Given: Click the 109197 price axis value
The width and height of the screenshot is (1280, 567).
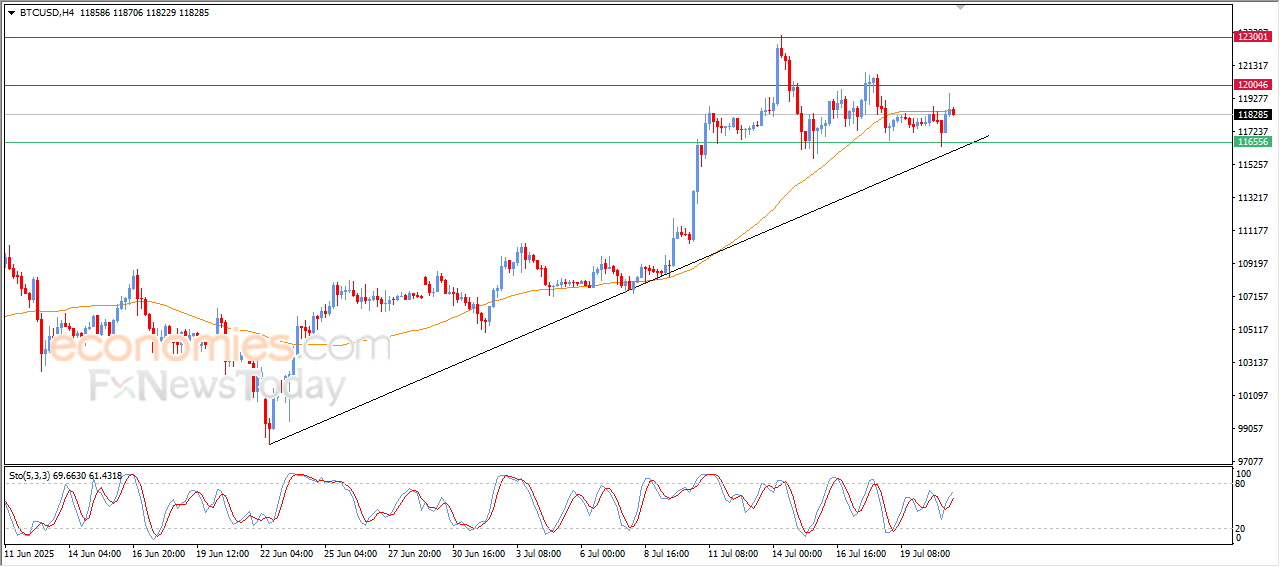Looking at the screenshot, I should point(1253,263).
